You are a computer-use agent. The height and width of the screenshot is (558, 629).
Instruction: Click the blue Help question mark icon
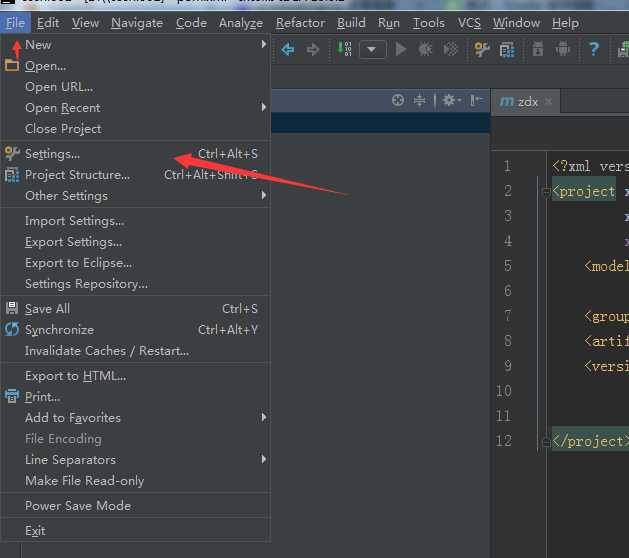click(594, 49)
